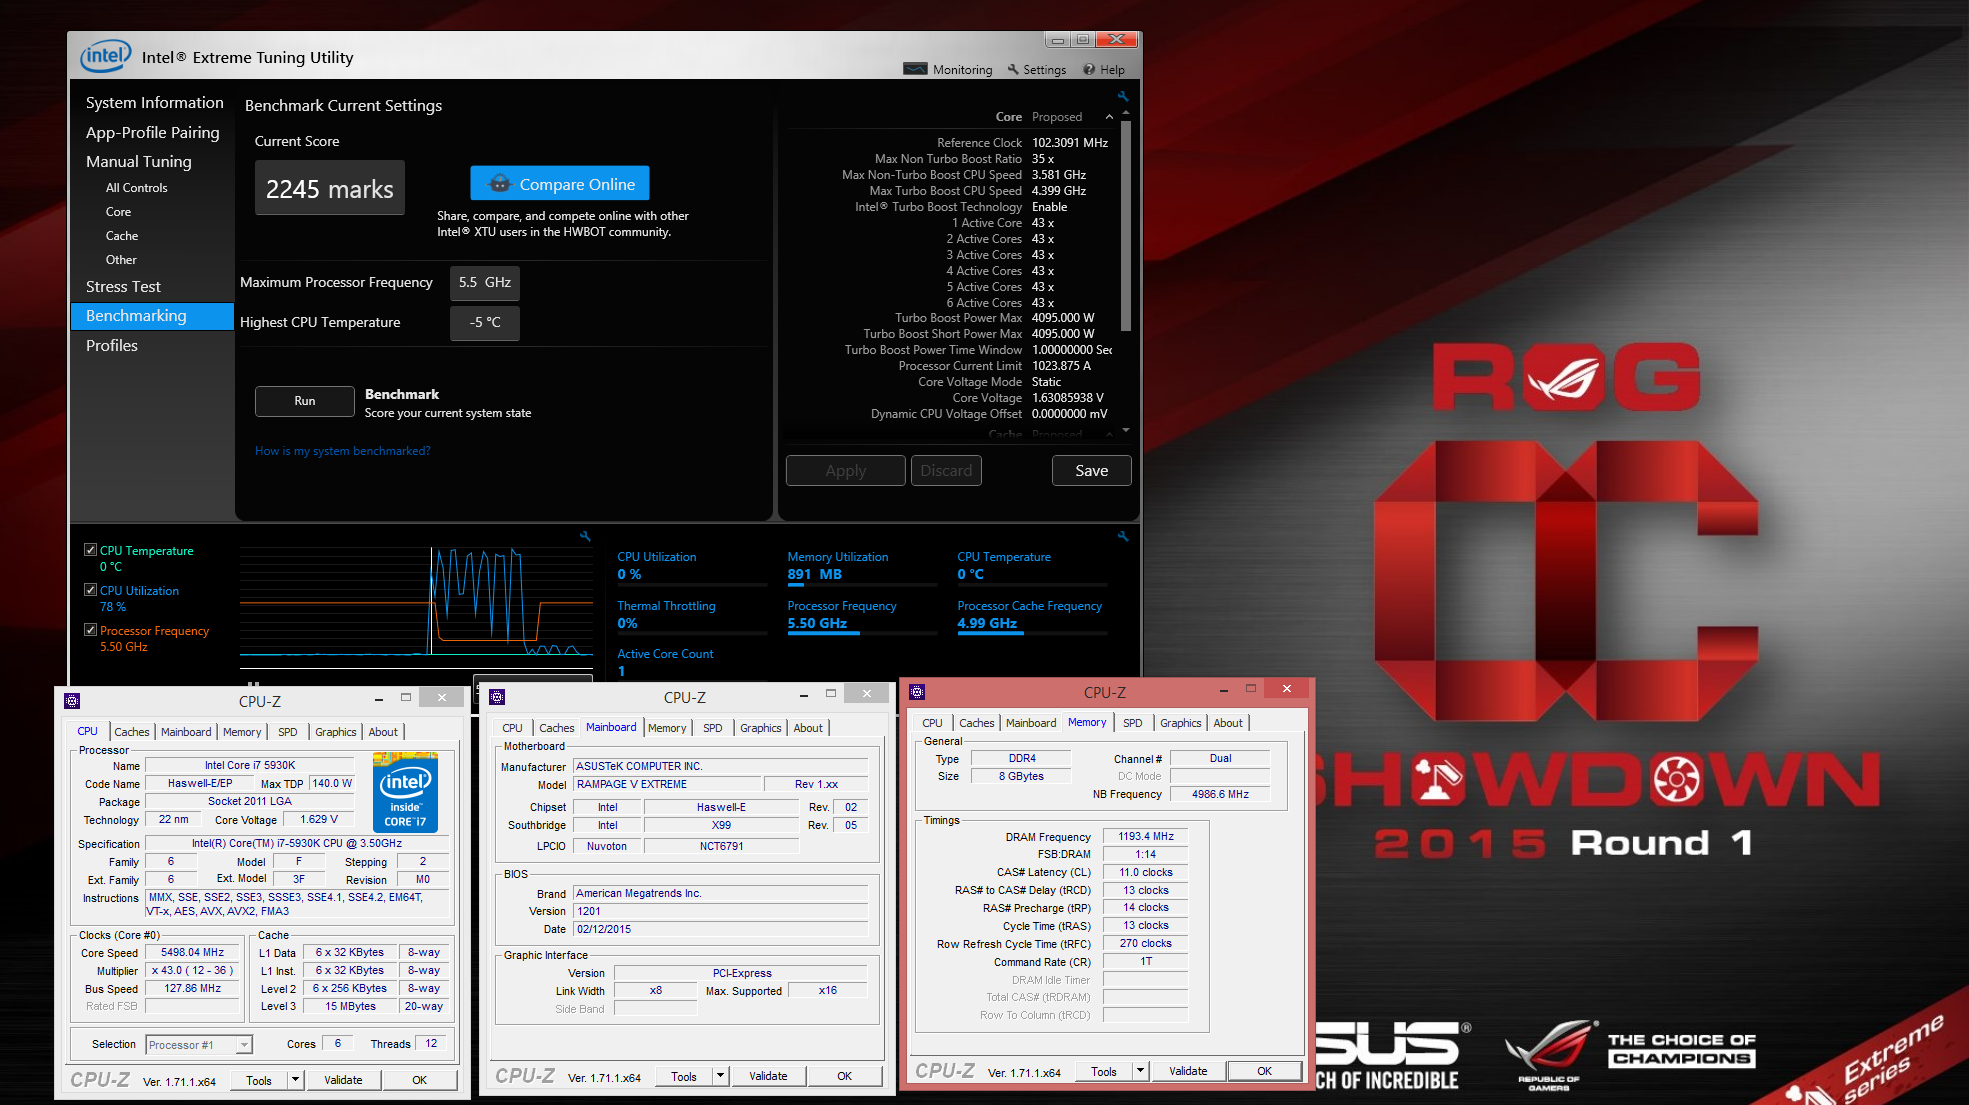Open Settings wrench icon in XTU header

[x=1013, y=69]
